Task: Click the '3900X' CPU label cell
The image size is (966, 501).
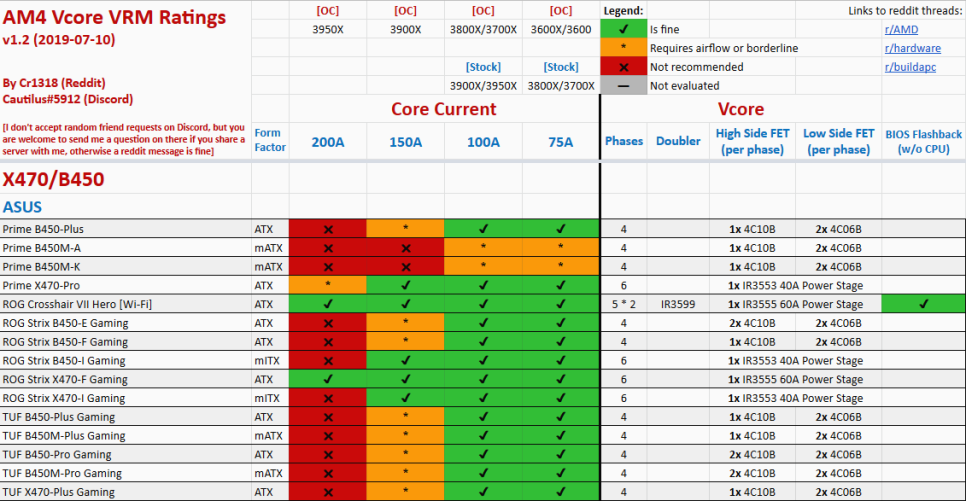Action: click(405, 30)
